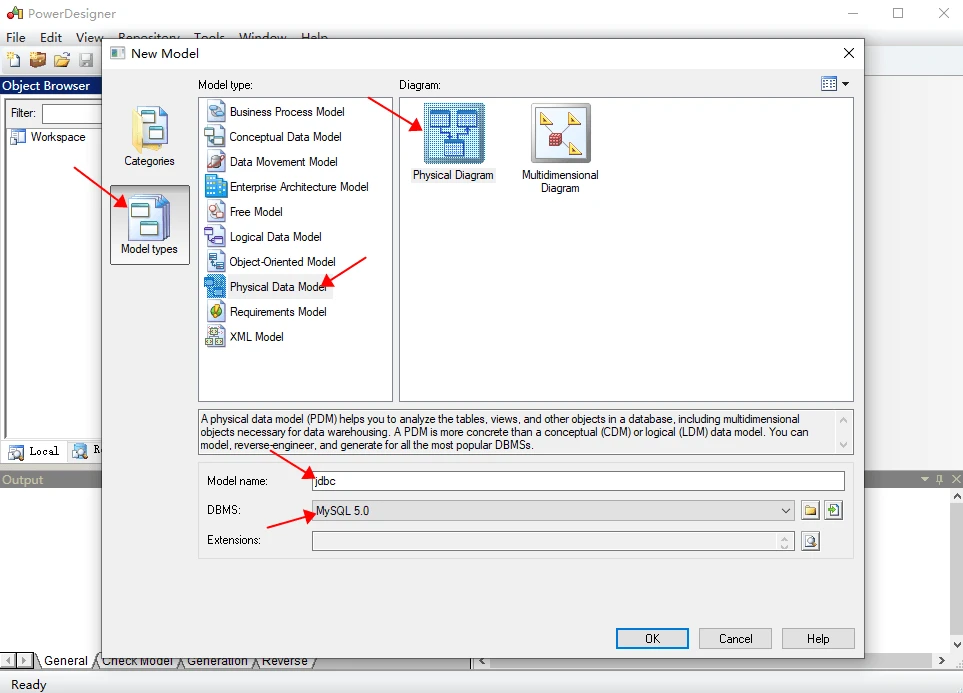Click the output tabs scroll-left arrow
The height and width of the screenshot is (693, 963).
pyautogui.click(x=8, y=660)
